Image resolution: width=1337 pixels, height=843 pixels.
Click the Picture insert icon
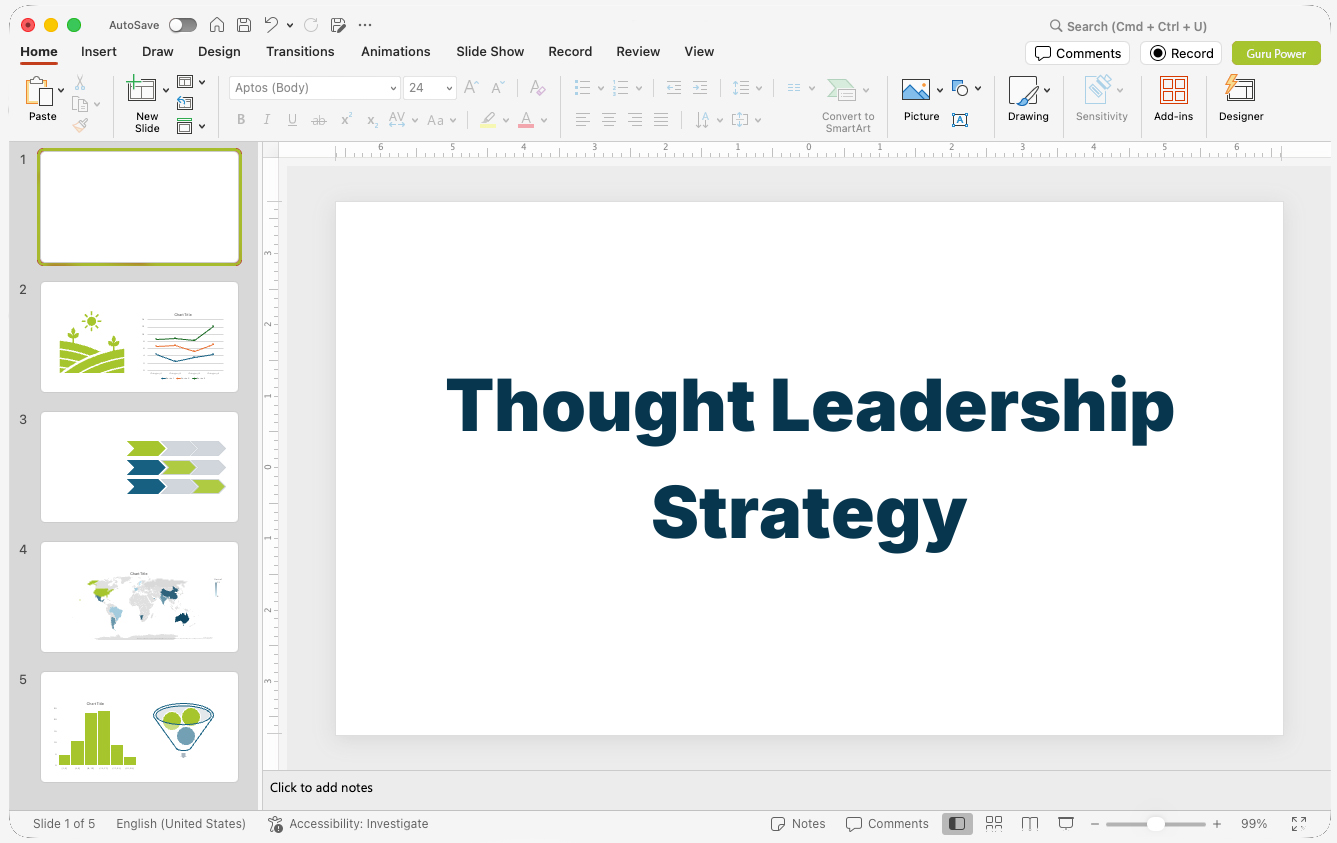[916, 91]
